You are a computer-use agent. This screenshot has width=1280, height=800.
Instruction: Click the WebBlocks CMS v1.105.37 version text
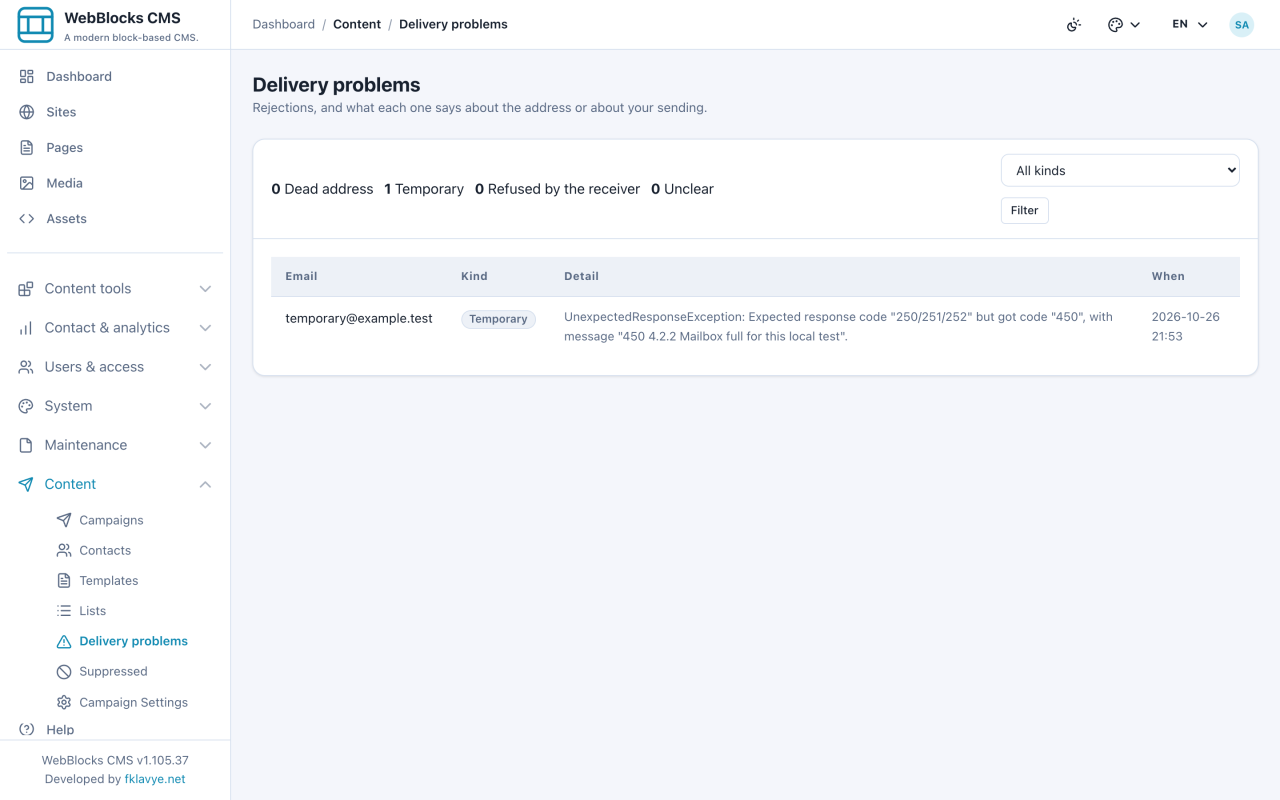[115, 760]
